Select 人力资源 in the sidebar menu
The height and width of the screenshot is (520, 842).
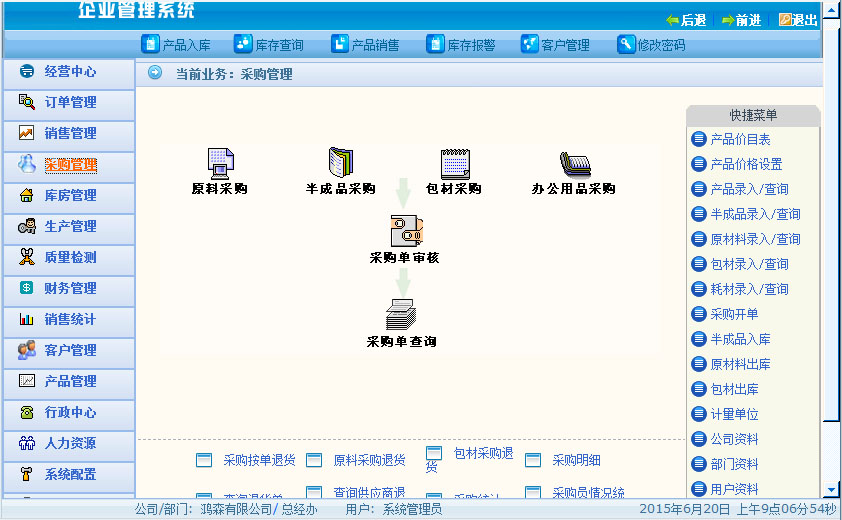pos(69,444)
